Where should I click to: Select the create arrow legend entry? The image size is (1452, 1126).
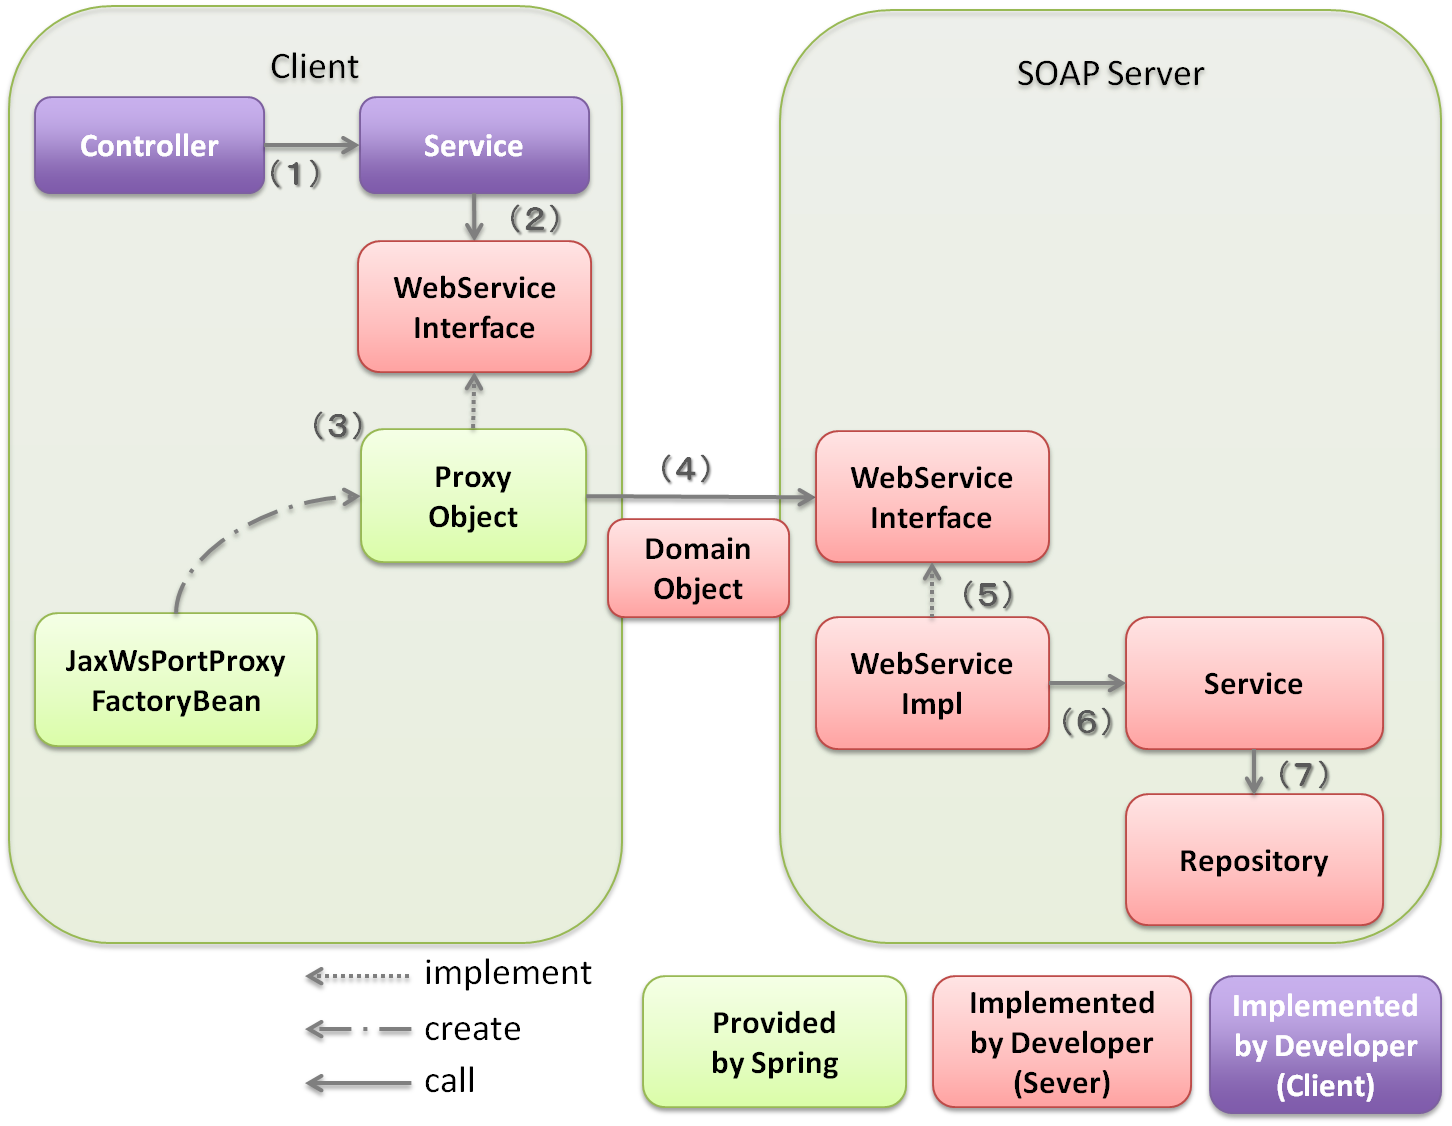[x=357, y=1029]
